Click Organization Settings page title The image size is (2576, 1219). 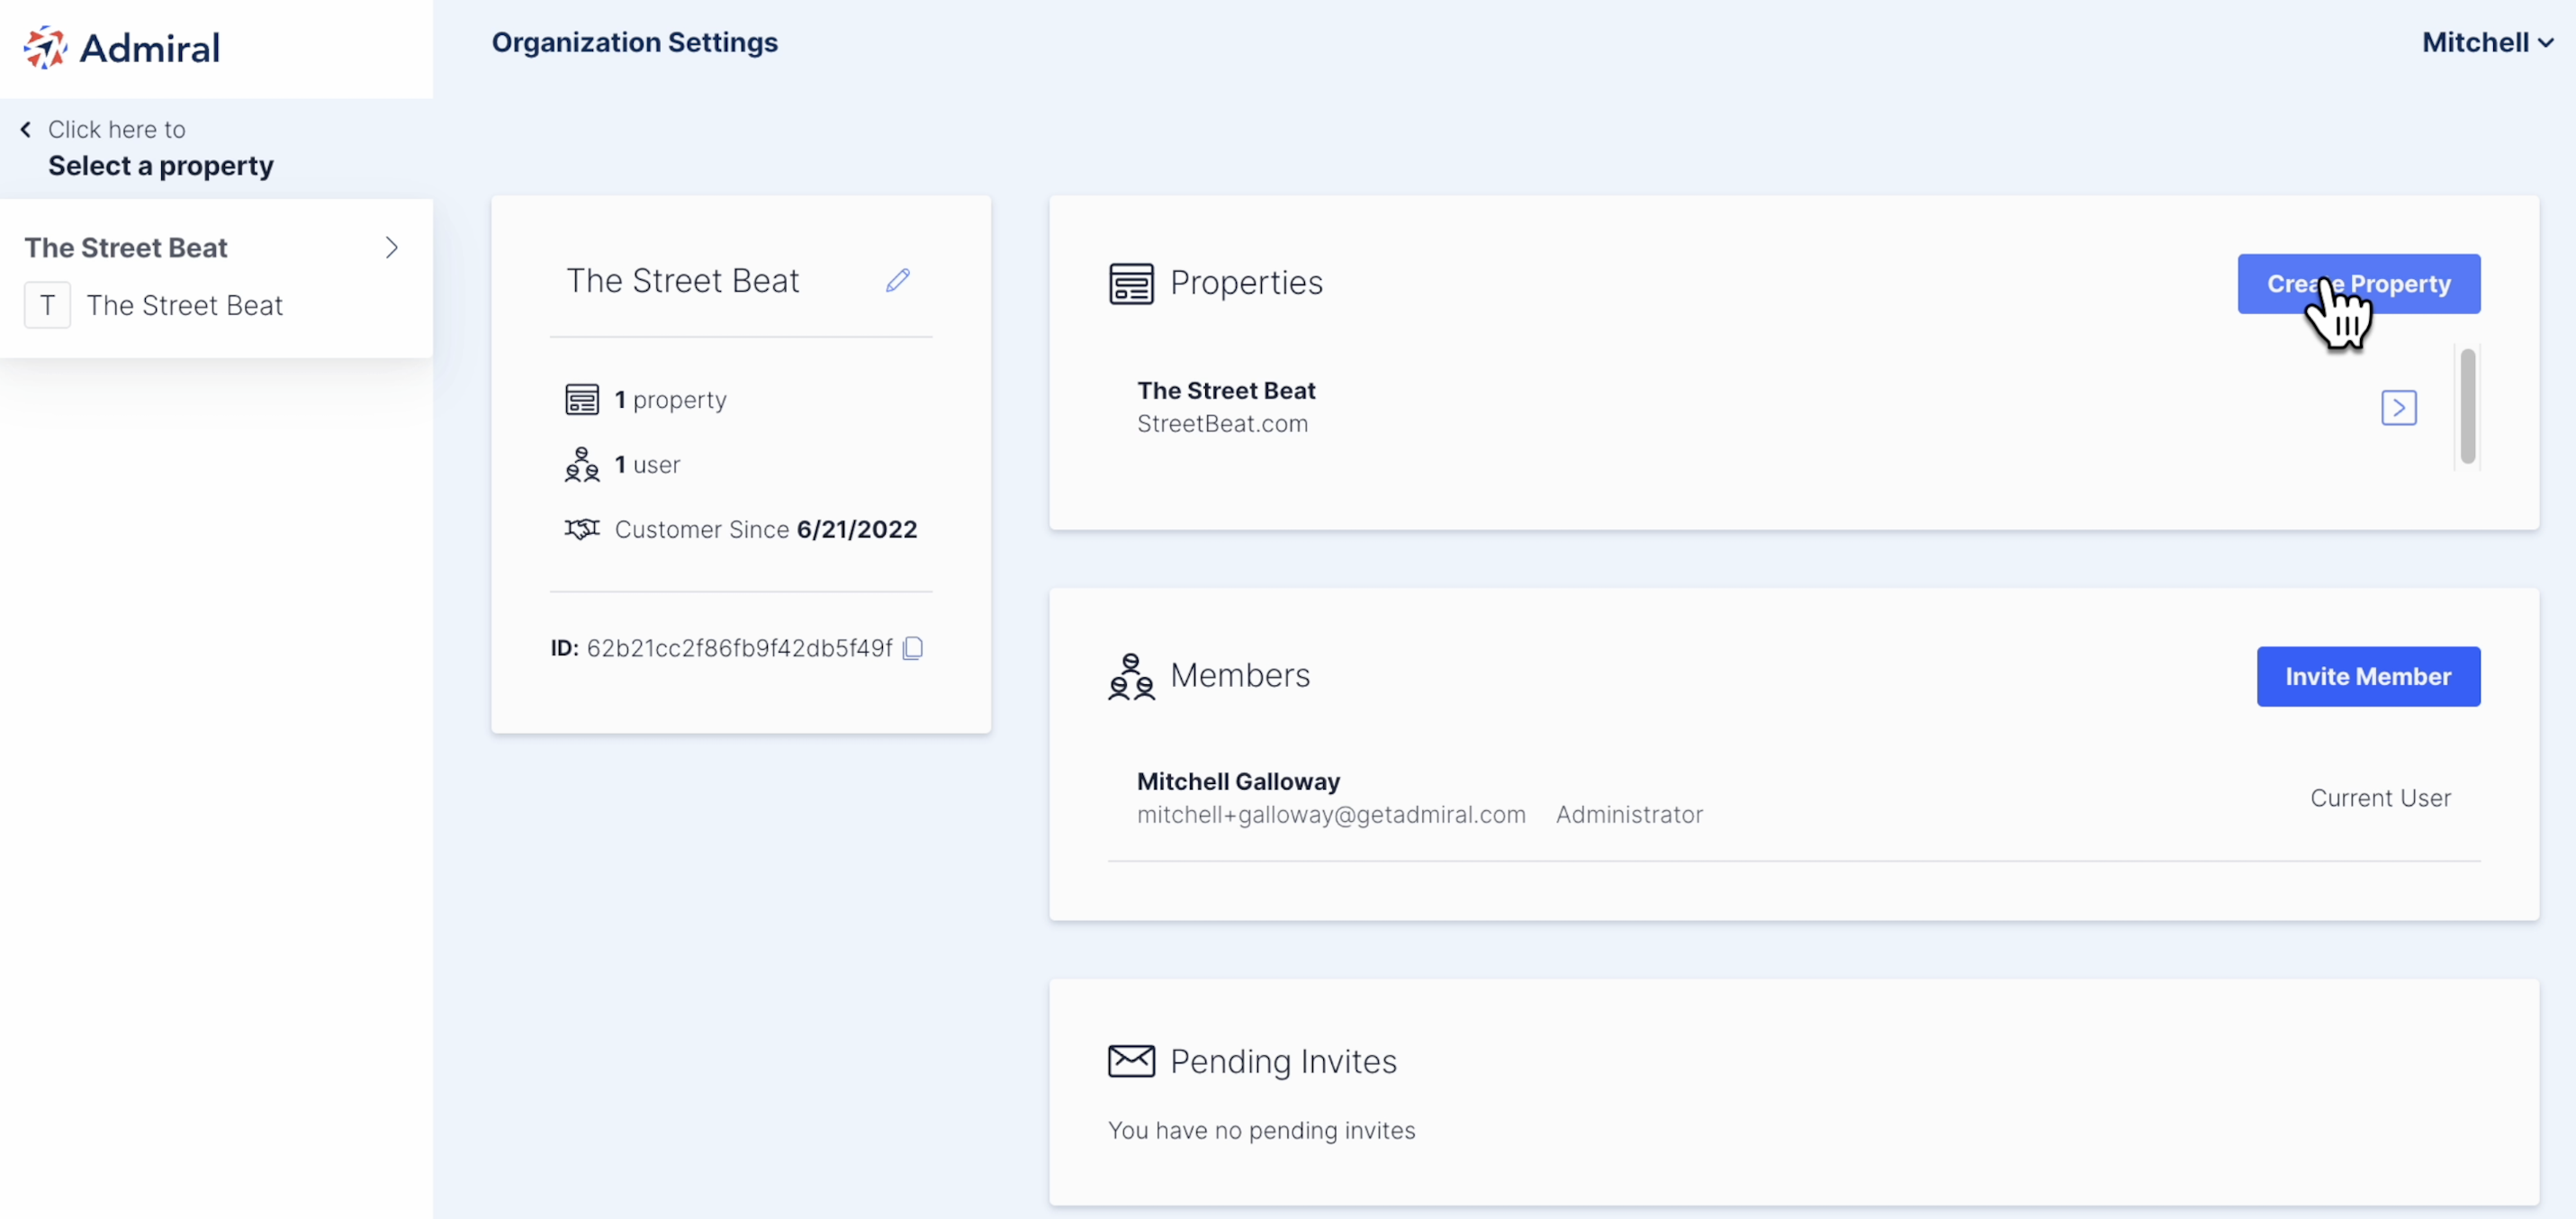coord(634,42)
